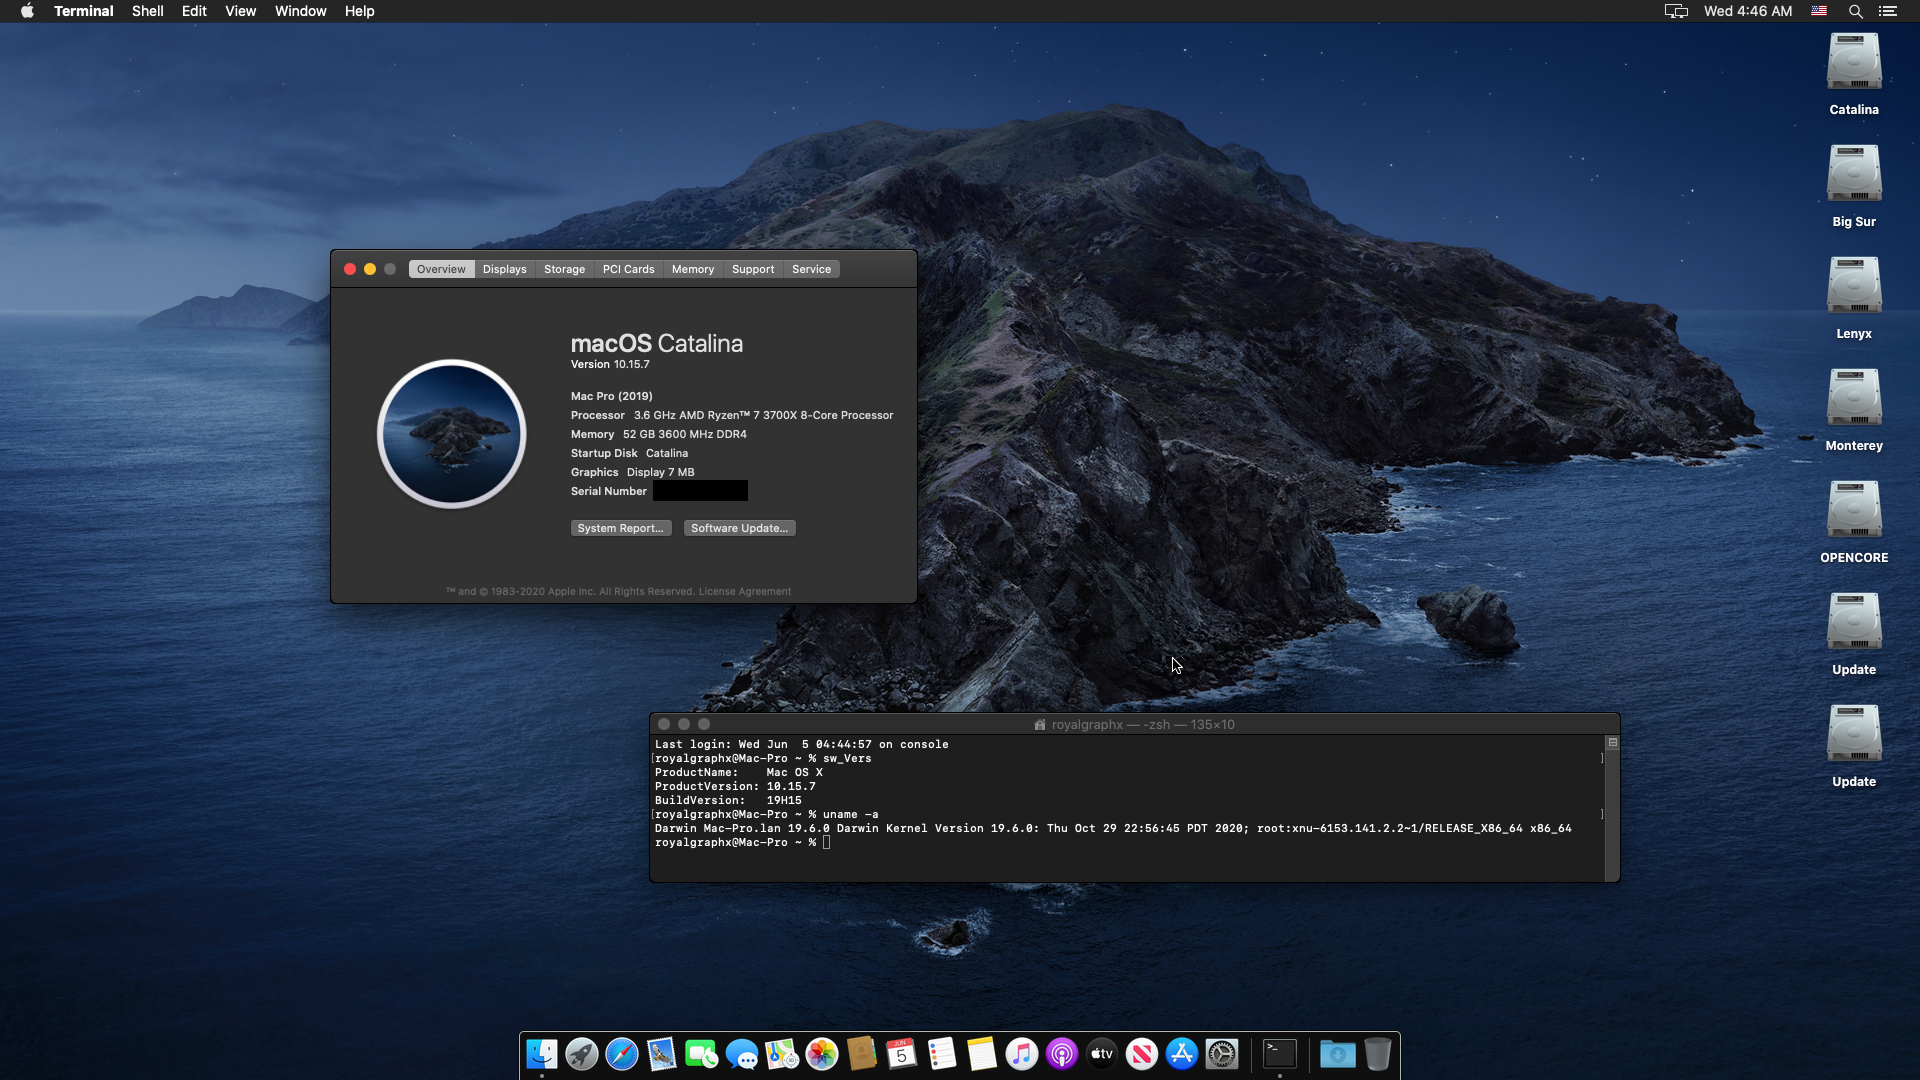
Task: Open Podcasts from the Dock
Action: tap(1061, 1054)
